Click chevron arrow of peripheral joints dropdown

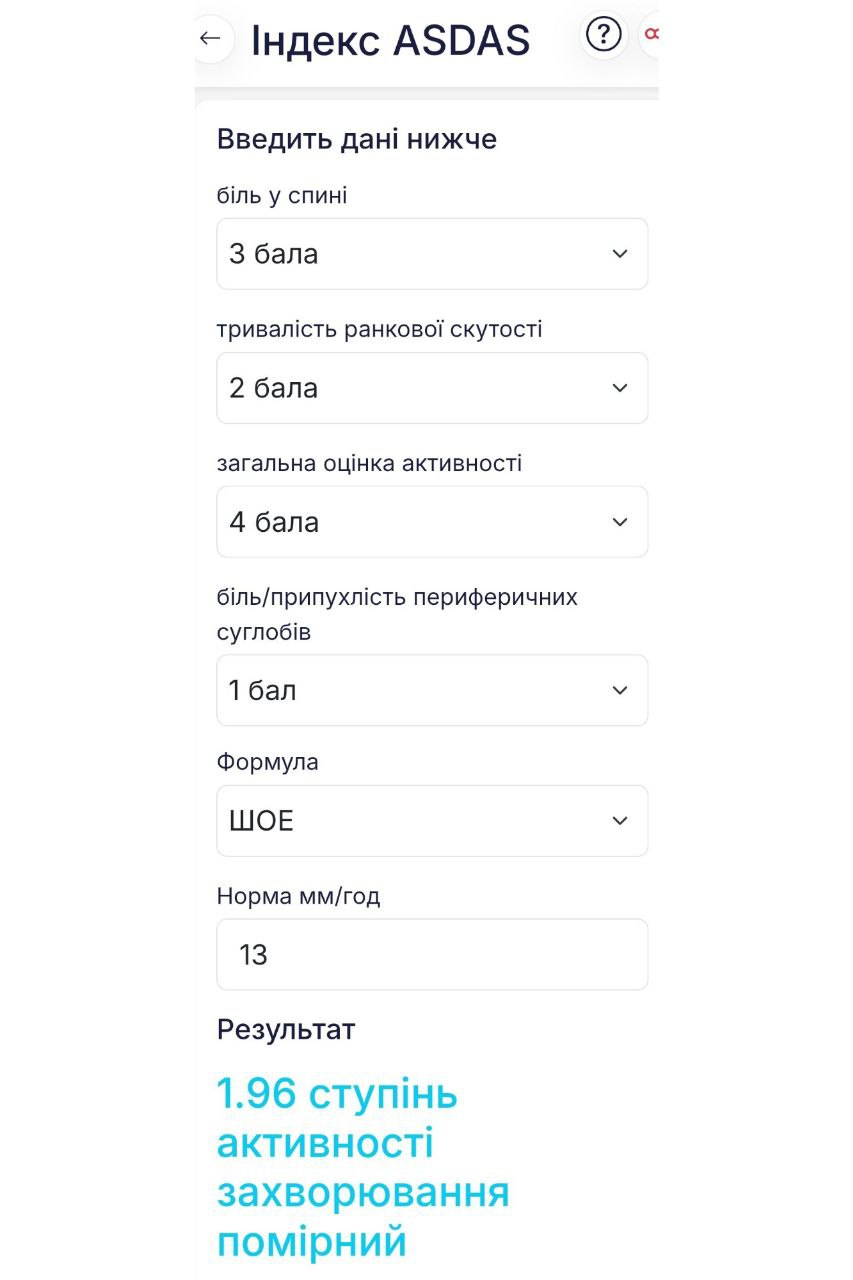click(x=620, y=690)
